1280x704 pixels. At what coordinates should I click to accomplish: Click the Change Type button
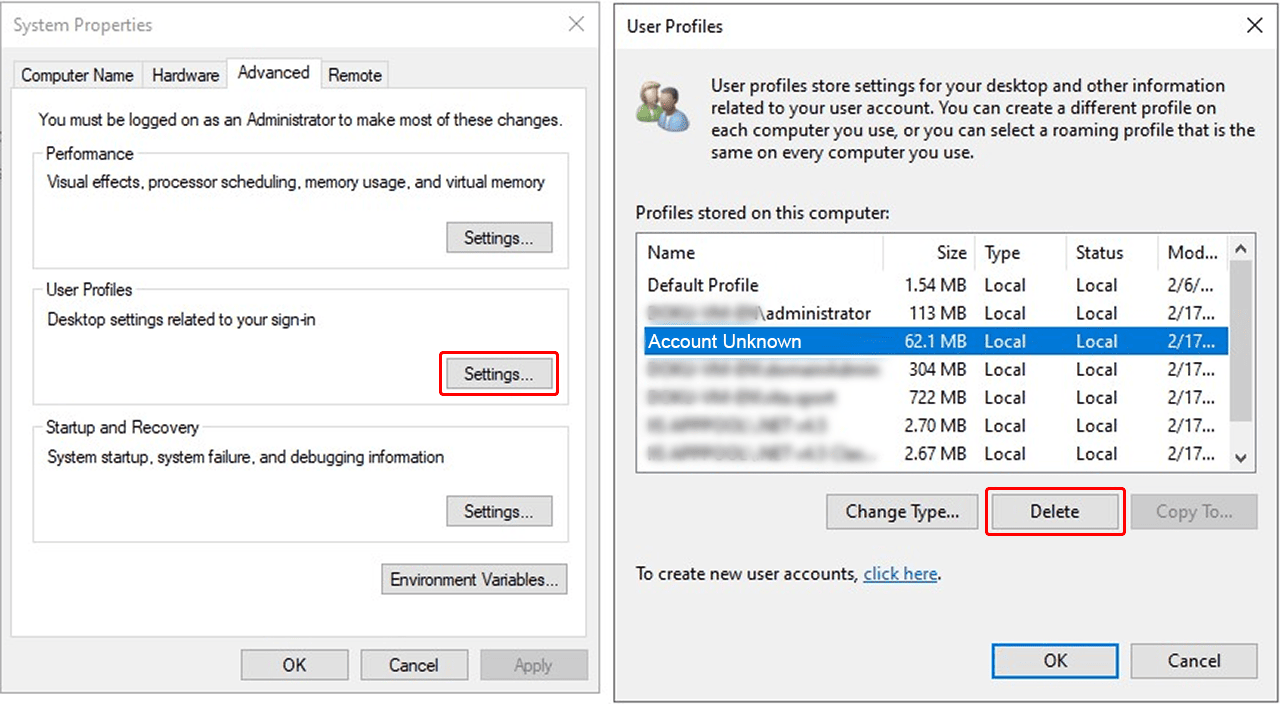(902, 511)
